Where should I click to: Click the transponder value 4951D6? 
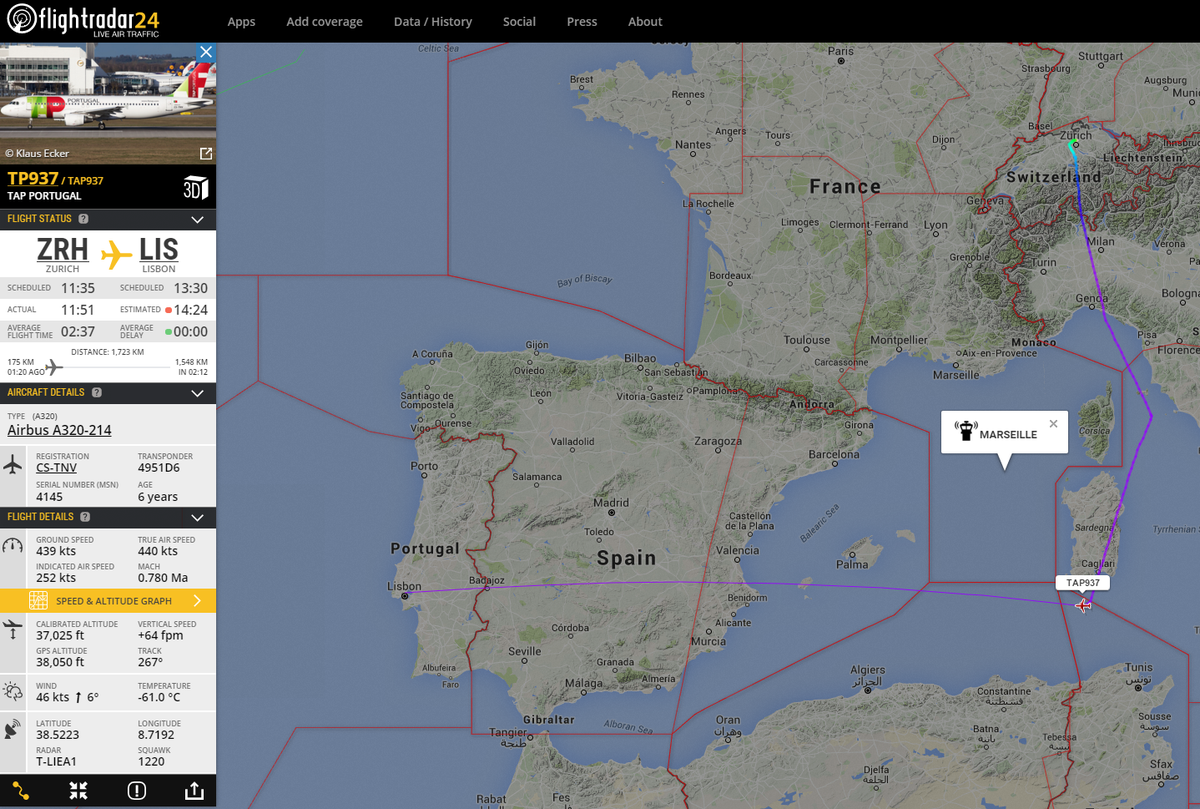(158, 468)
